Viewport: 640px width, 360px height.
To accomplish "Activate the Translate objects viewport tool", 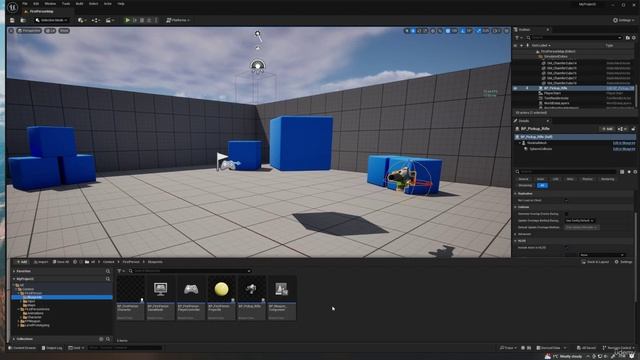I will pos(413,31).
